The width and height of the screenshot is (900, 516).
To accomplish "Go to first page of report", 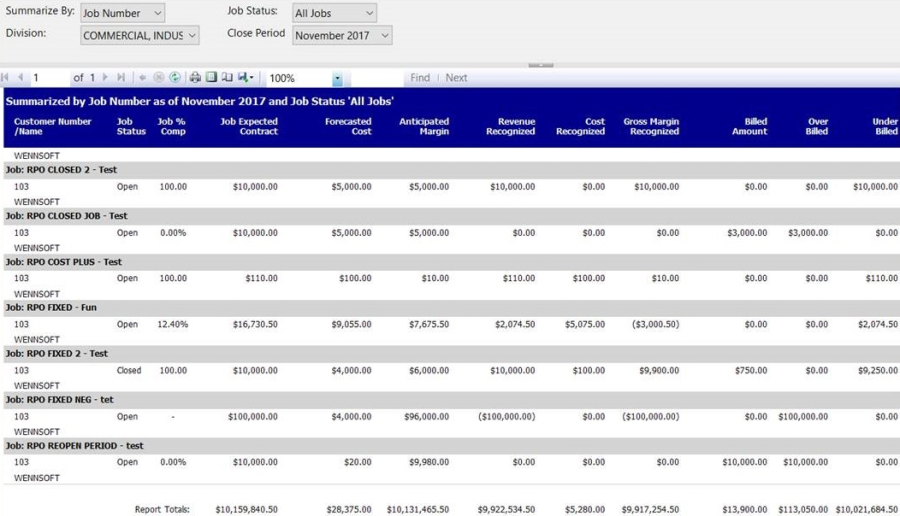I will click(x=6, y=78).
